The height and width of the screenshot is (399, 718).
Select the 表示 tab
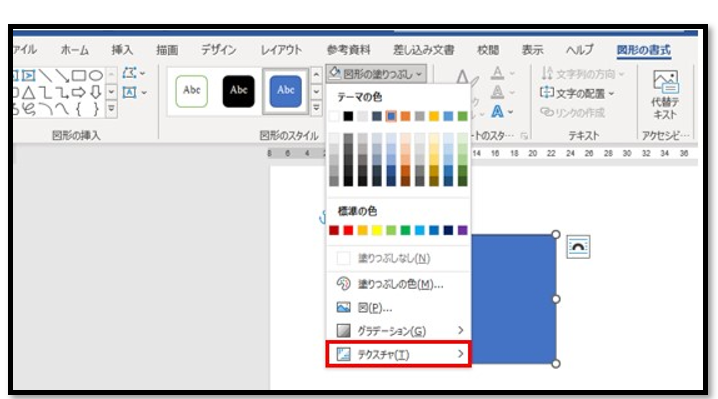click(533, 49)
